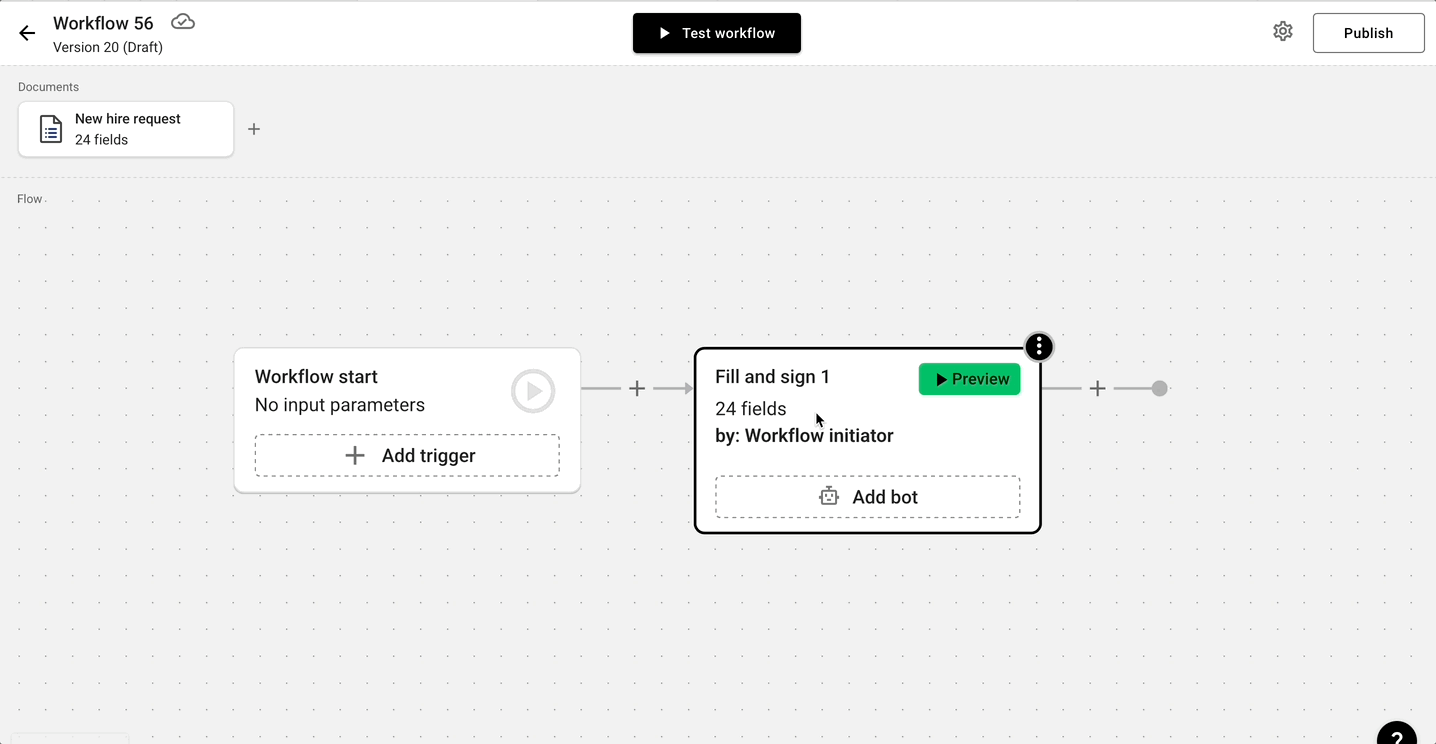1436x744 pixels.
Task: Open the three-dot menu on Fill and sign 1
Action: 1039,347
